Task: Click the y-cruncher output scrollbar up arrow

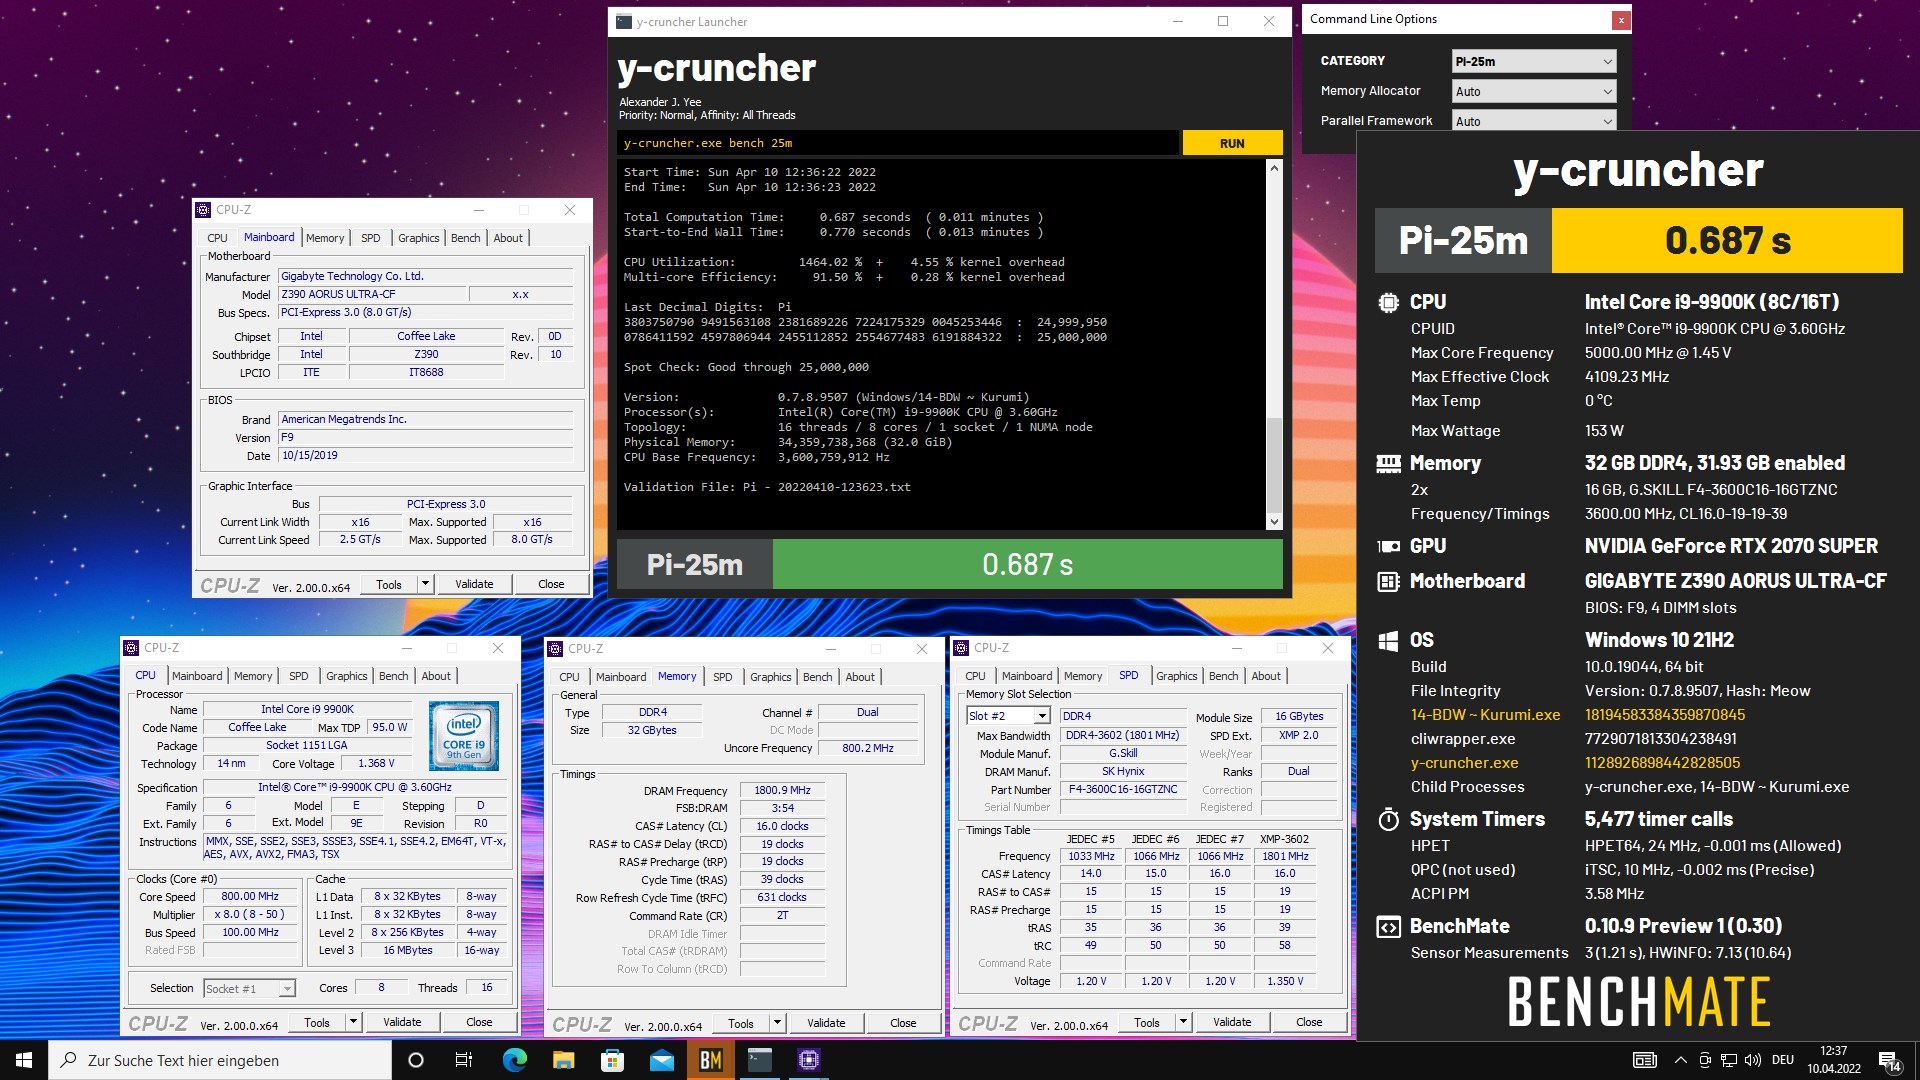Action: [x=1274, y=168]
